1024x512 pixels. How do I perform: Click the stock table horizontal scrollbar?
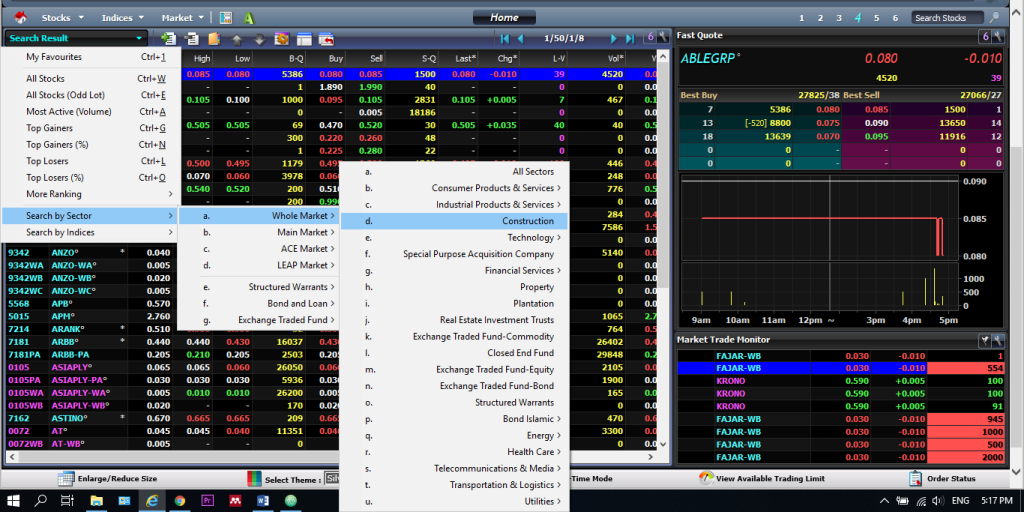tap(330, 456)
